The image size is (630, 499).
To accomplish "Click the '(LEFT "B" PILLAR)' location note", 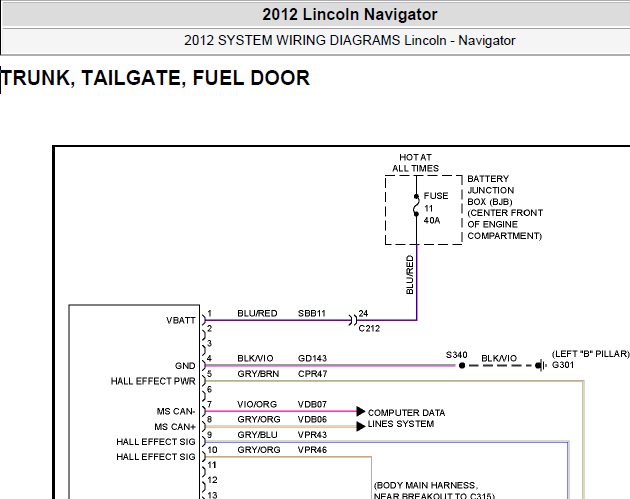I will [590, 354].
